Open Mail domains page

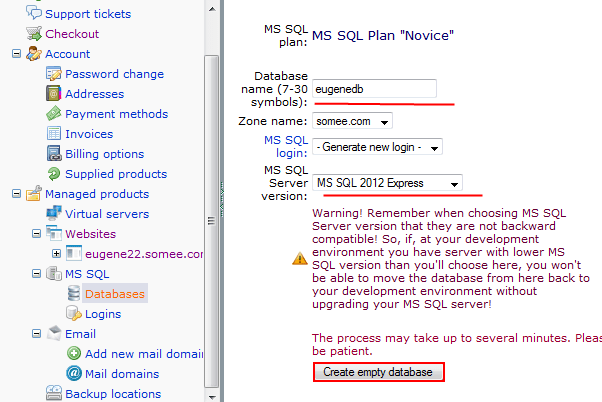(122, 374)
